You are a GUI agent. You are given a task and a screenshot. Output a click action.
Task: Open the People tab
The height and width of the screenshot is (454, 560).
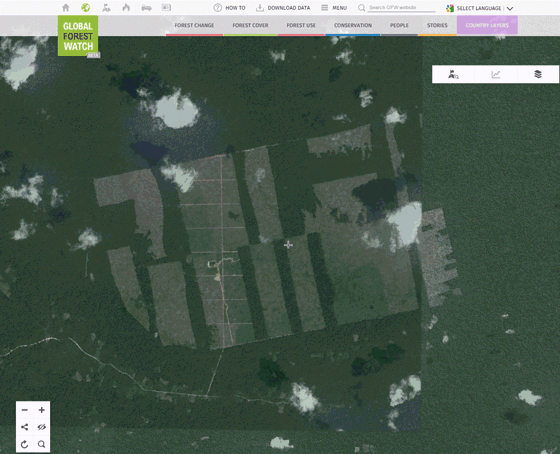(399, 25)
